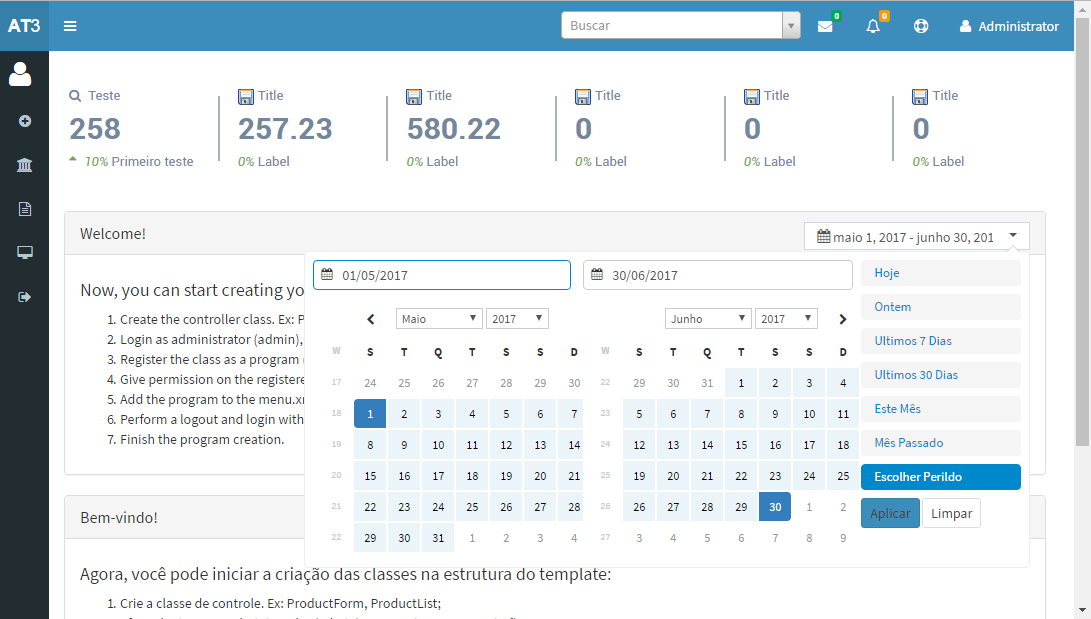This screenshot has width=1091, height=619.
Task: Click the plus circle icon in sidebar
Action: coord(22,120)
